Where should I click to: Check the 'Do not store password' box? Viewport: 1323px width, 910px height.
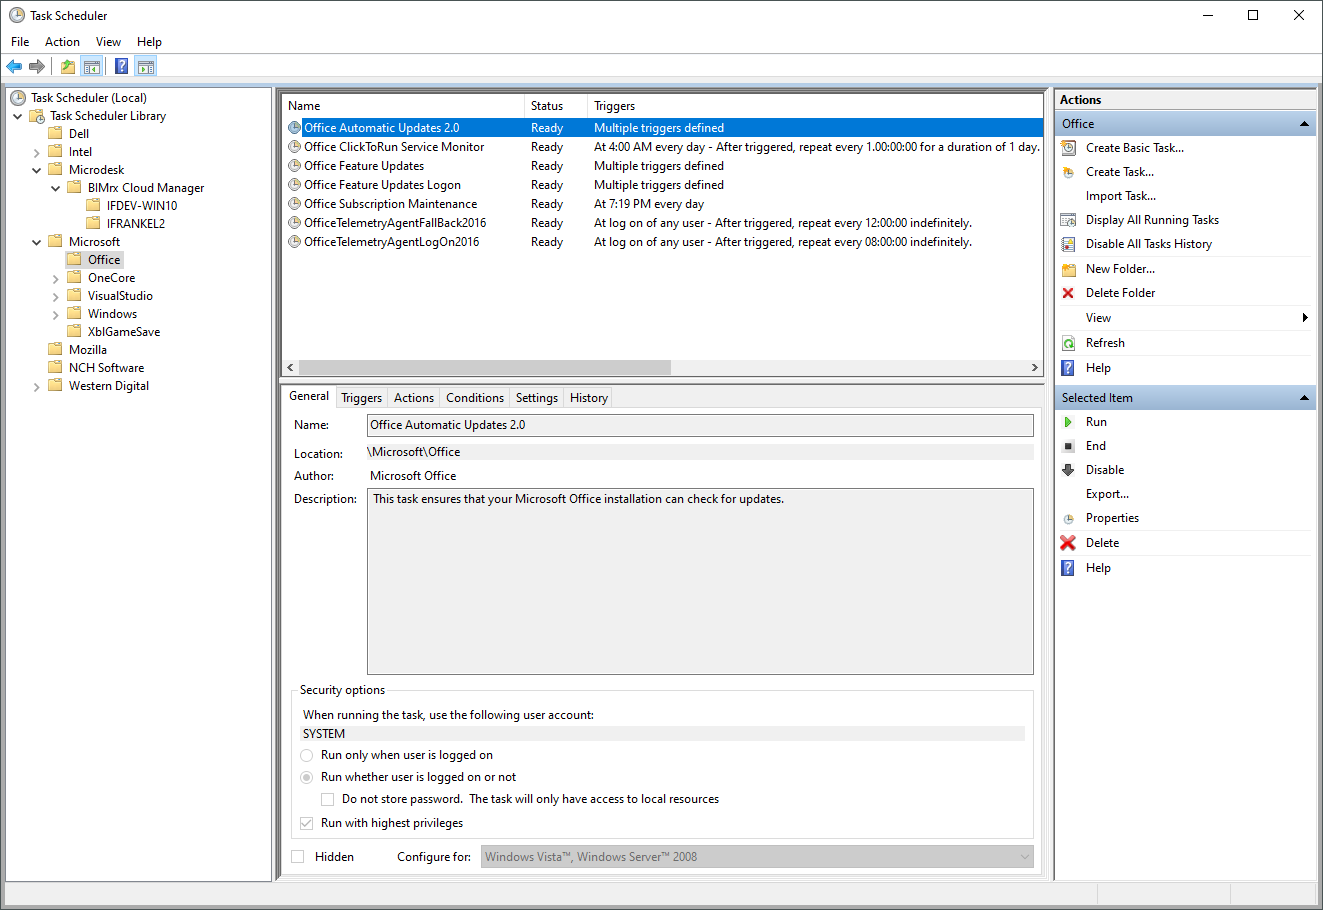327,799
